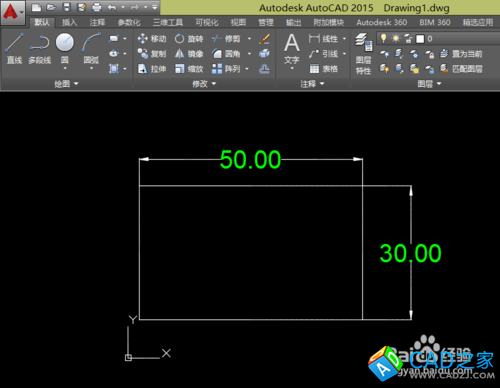Select the Circle (圆) tool
The height and width of the screenshot is (388, 500).
pyautogui.click(x=65, y=50)
